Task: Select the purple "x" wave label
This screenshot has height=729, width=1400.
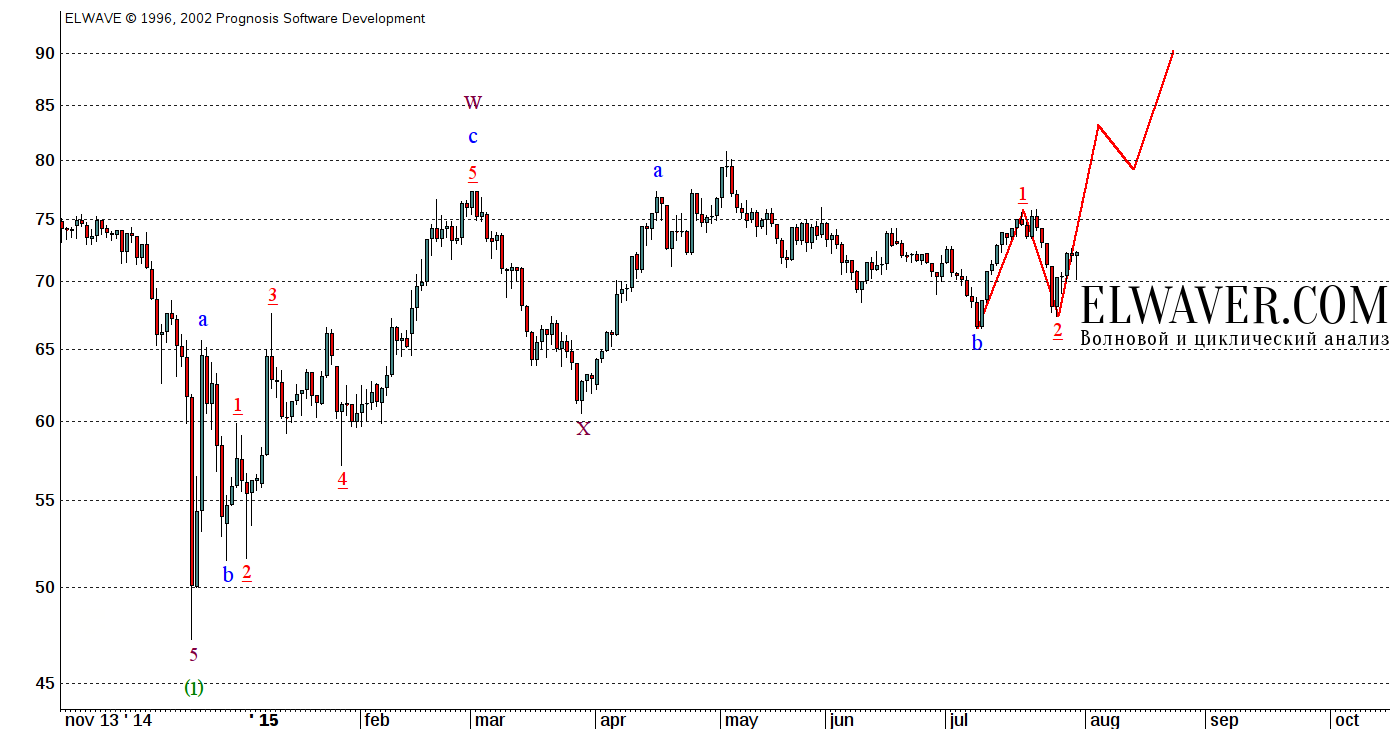Action: pos(583,428)
